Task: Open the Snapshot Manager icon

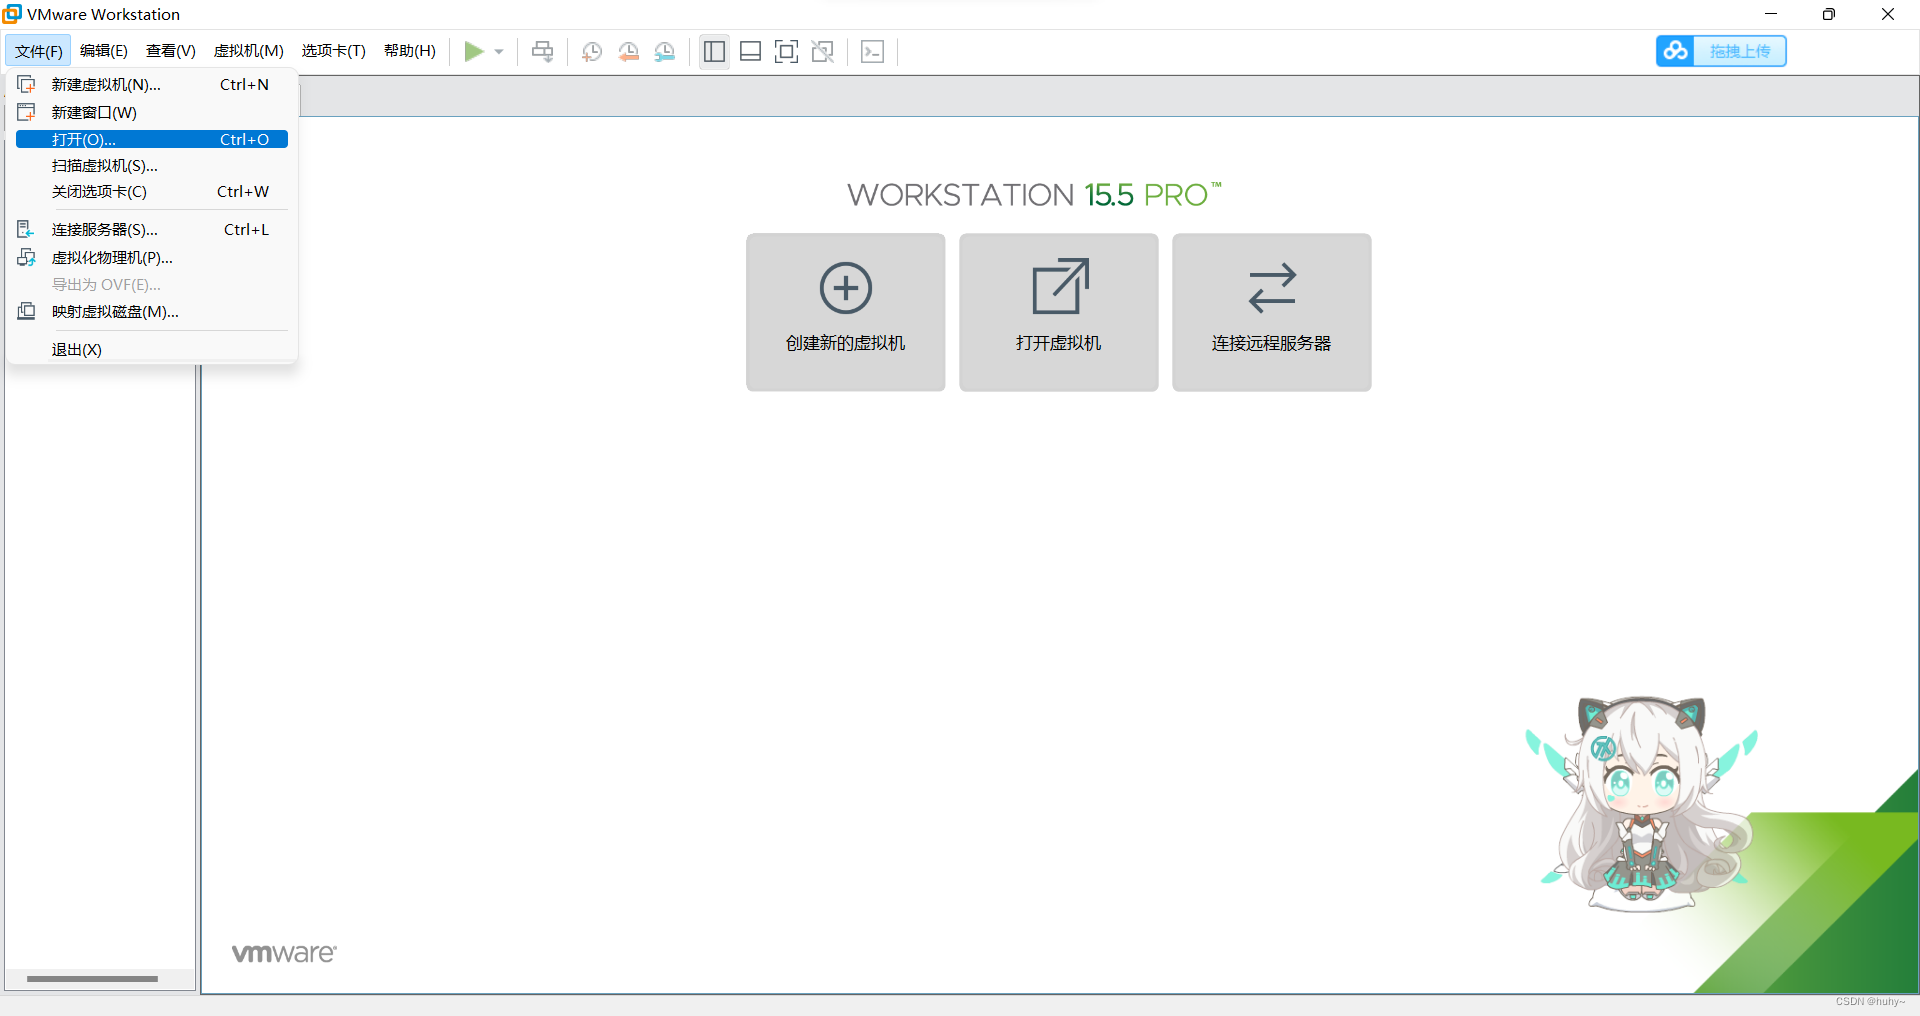Action: tap(665, 51)
